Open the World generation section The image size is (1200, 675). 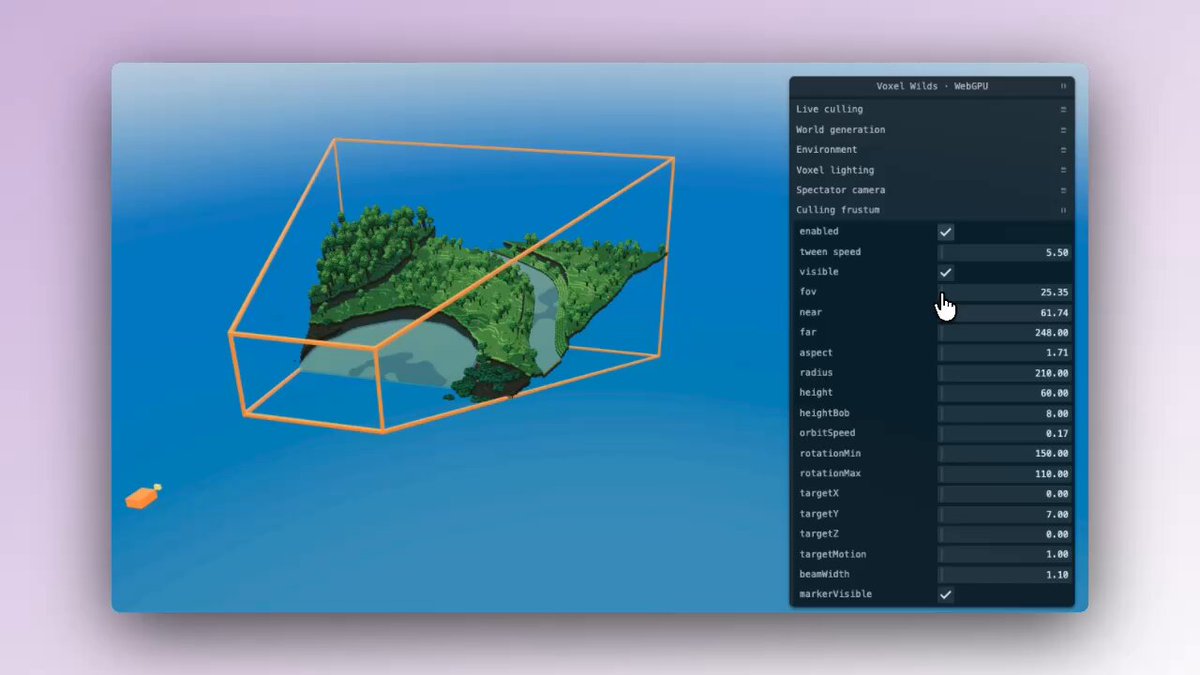tap(932, 130)
